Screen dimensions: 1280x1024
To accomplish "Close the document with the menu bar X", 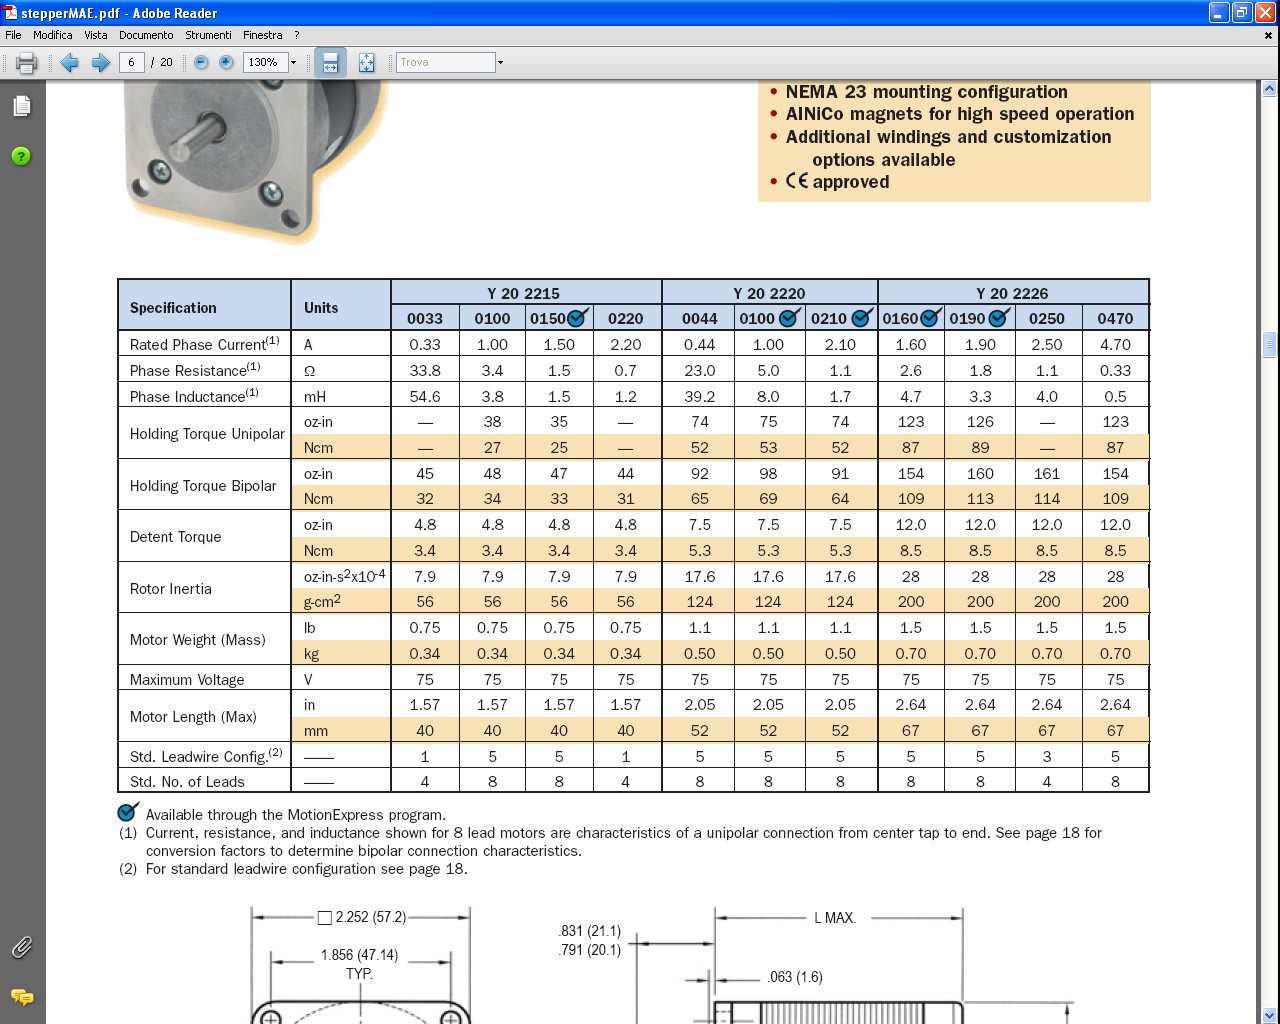I will point(1268,35).
